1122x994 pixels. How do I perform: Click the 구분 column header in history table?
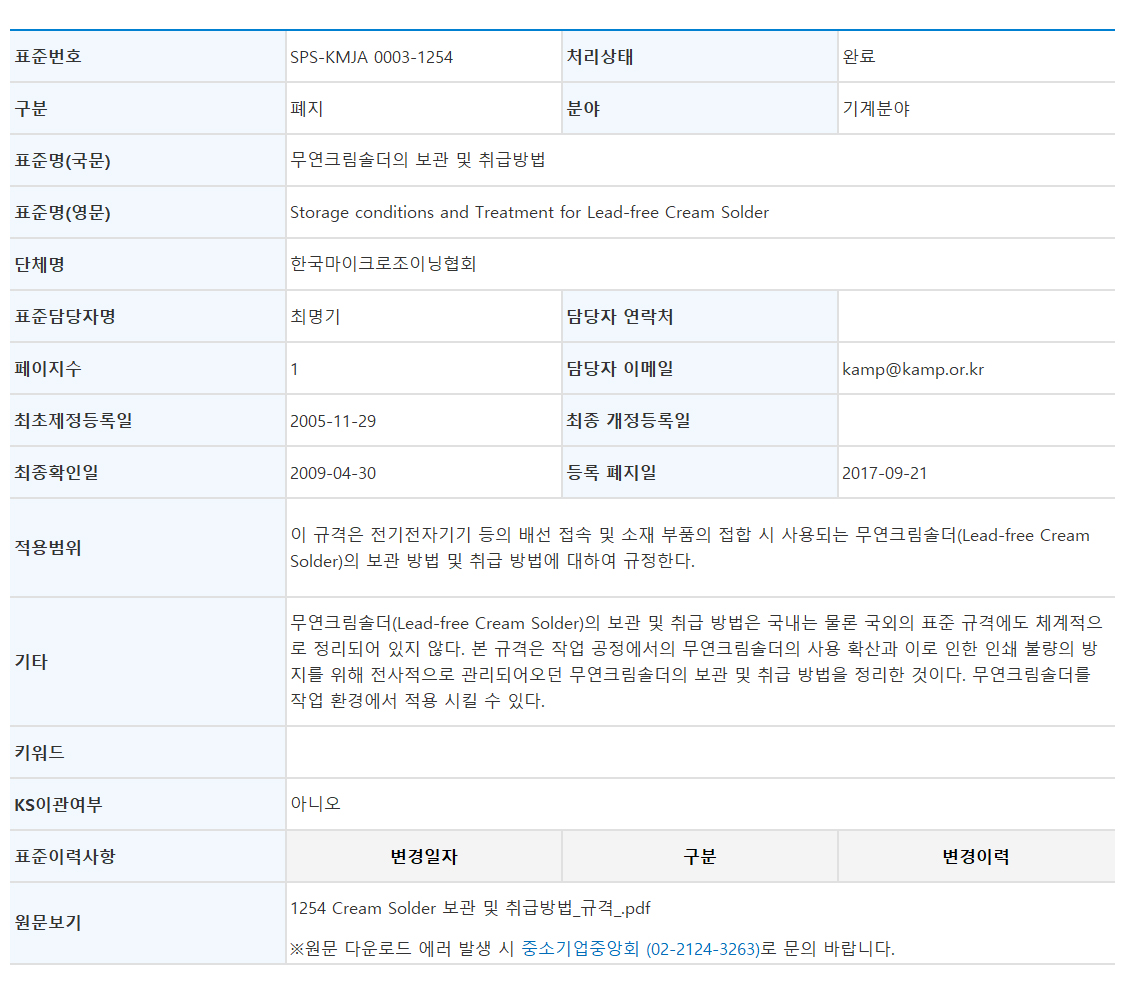699,857
